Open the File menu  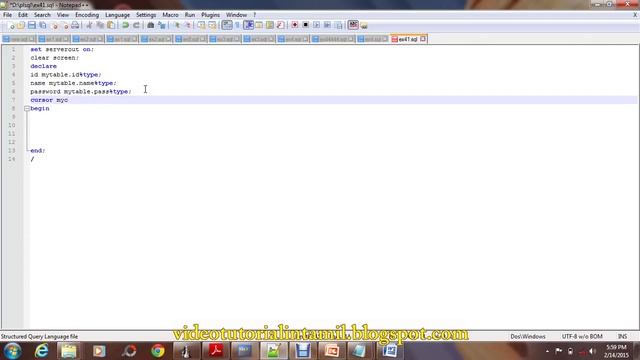tap(7, 15)
